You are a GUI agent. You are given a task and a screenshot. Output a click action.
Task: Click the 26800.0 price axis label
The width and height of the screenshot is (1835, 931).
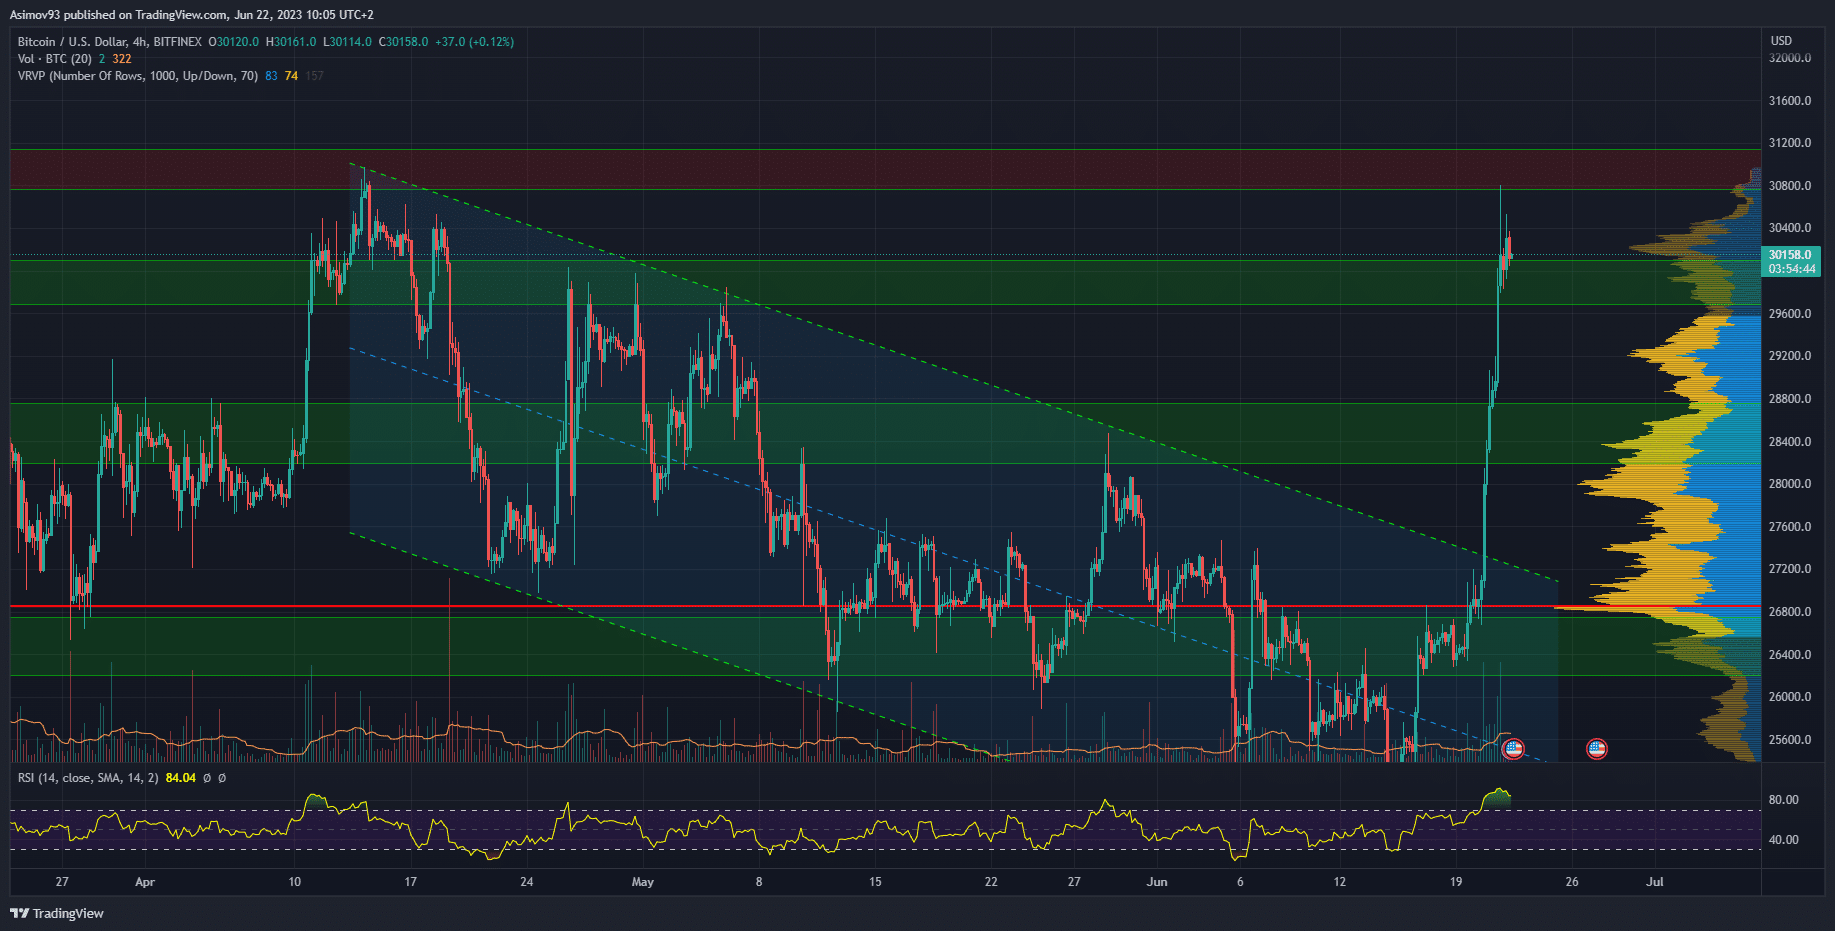[1790, 612]
